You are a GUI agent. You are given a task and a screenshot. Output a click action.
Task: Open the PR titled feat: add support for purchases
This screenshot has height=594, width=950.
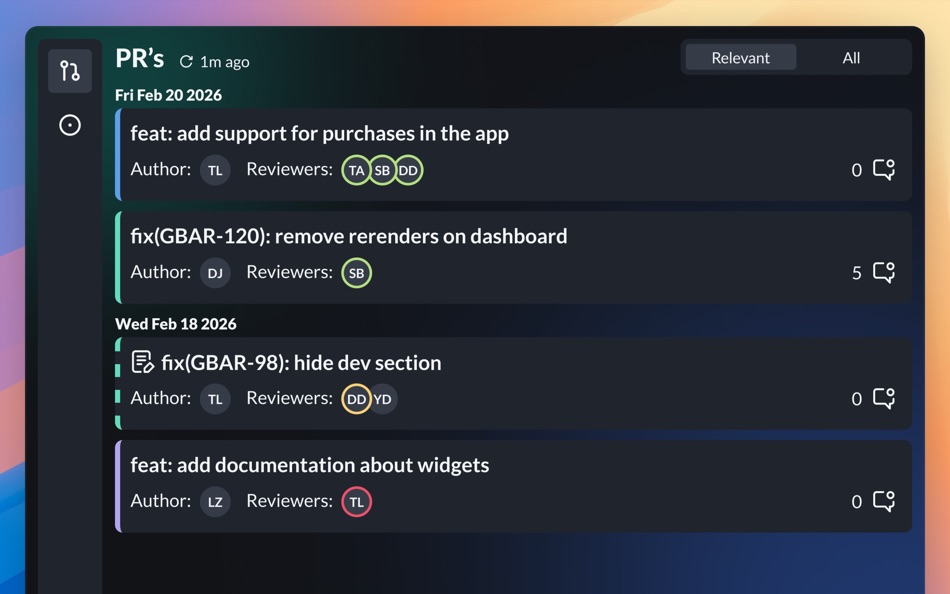pos(319,133)
